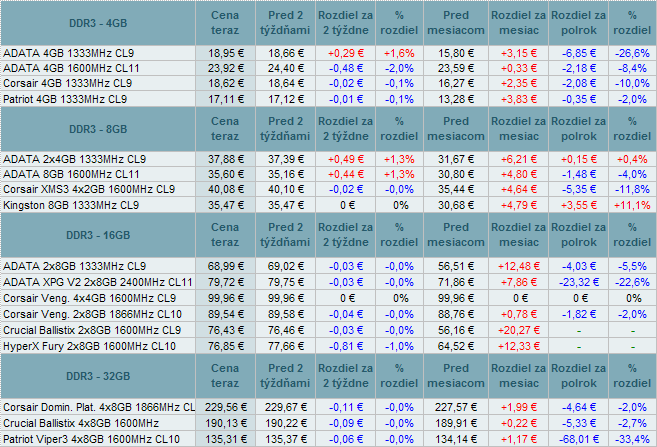Click the Kingston 8GB 1333MHz CL9 row name
This screenshot has width=657, height=447.
point(71,205)
